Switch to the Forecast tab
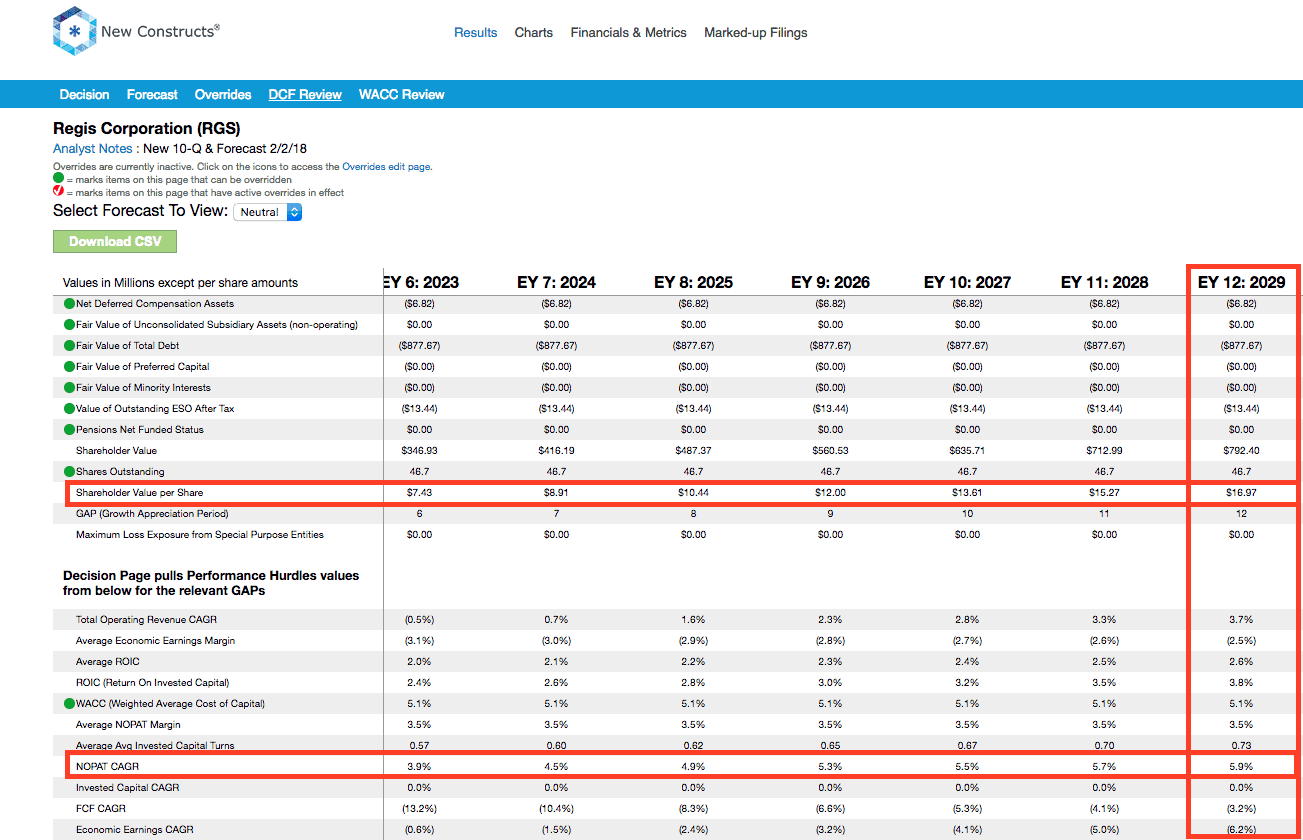1303x840 pixels. click(x=152, y=95)
